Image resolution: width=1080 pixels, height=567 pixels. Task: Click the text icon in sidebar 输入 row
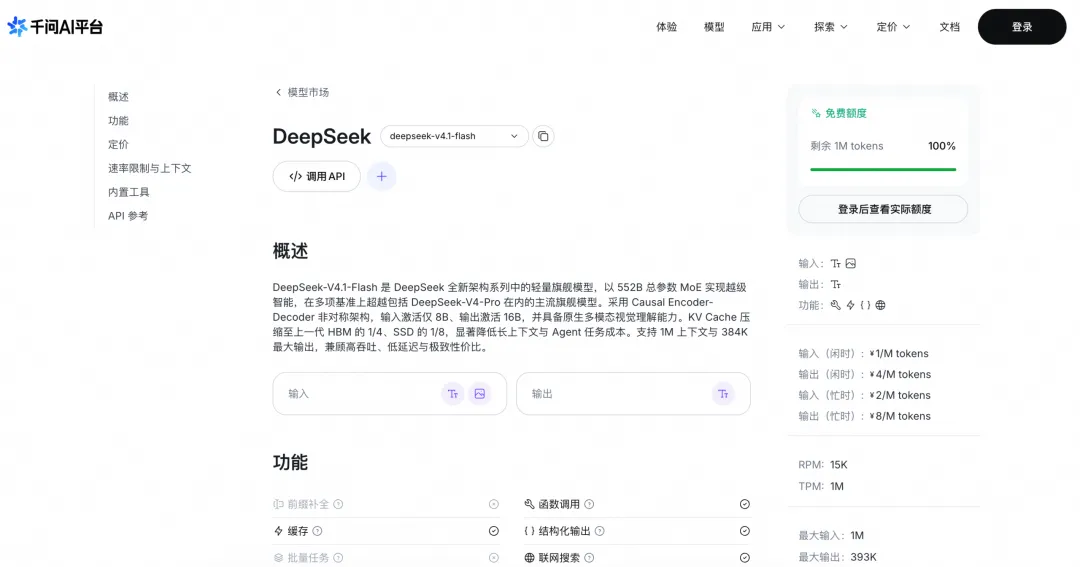click(x=835, y=263)
